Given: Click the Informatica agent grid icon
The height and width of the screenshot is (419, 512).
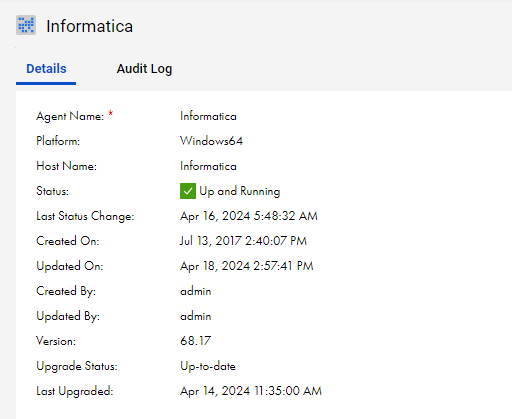Looking at the screenshot, I should (26, 25).
